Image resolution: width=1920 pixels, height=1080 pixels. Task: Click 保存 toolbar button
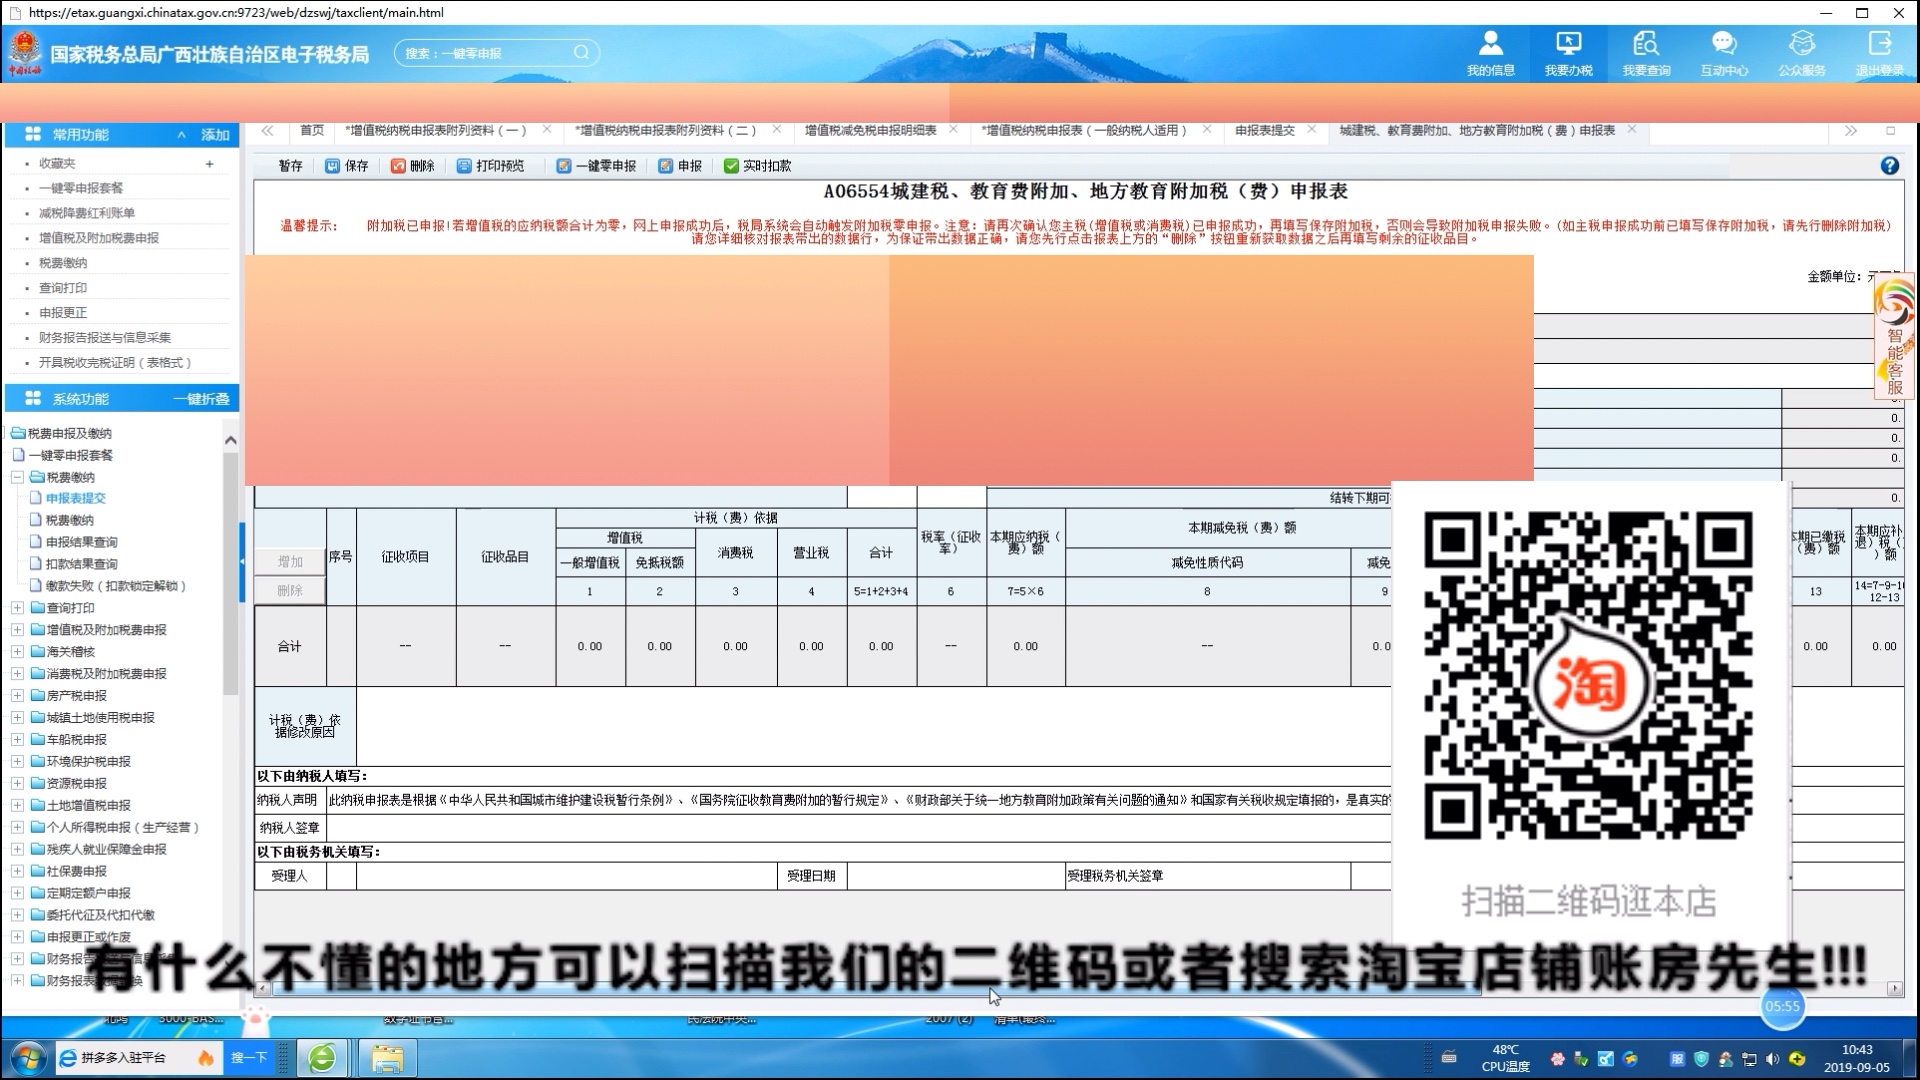point(347,166)
